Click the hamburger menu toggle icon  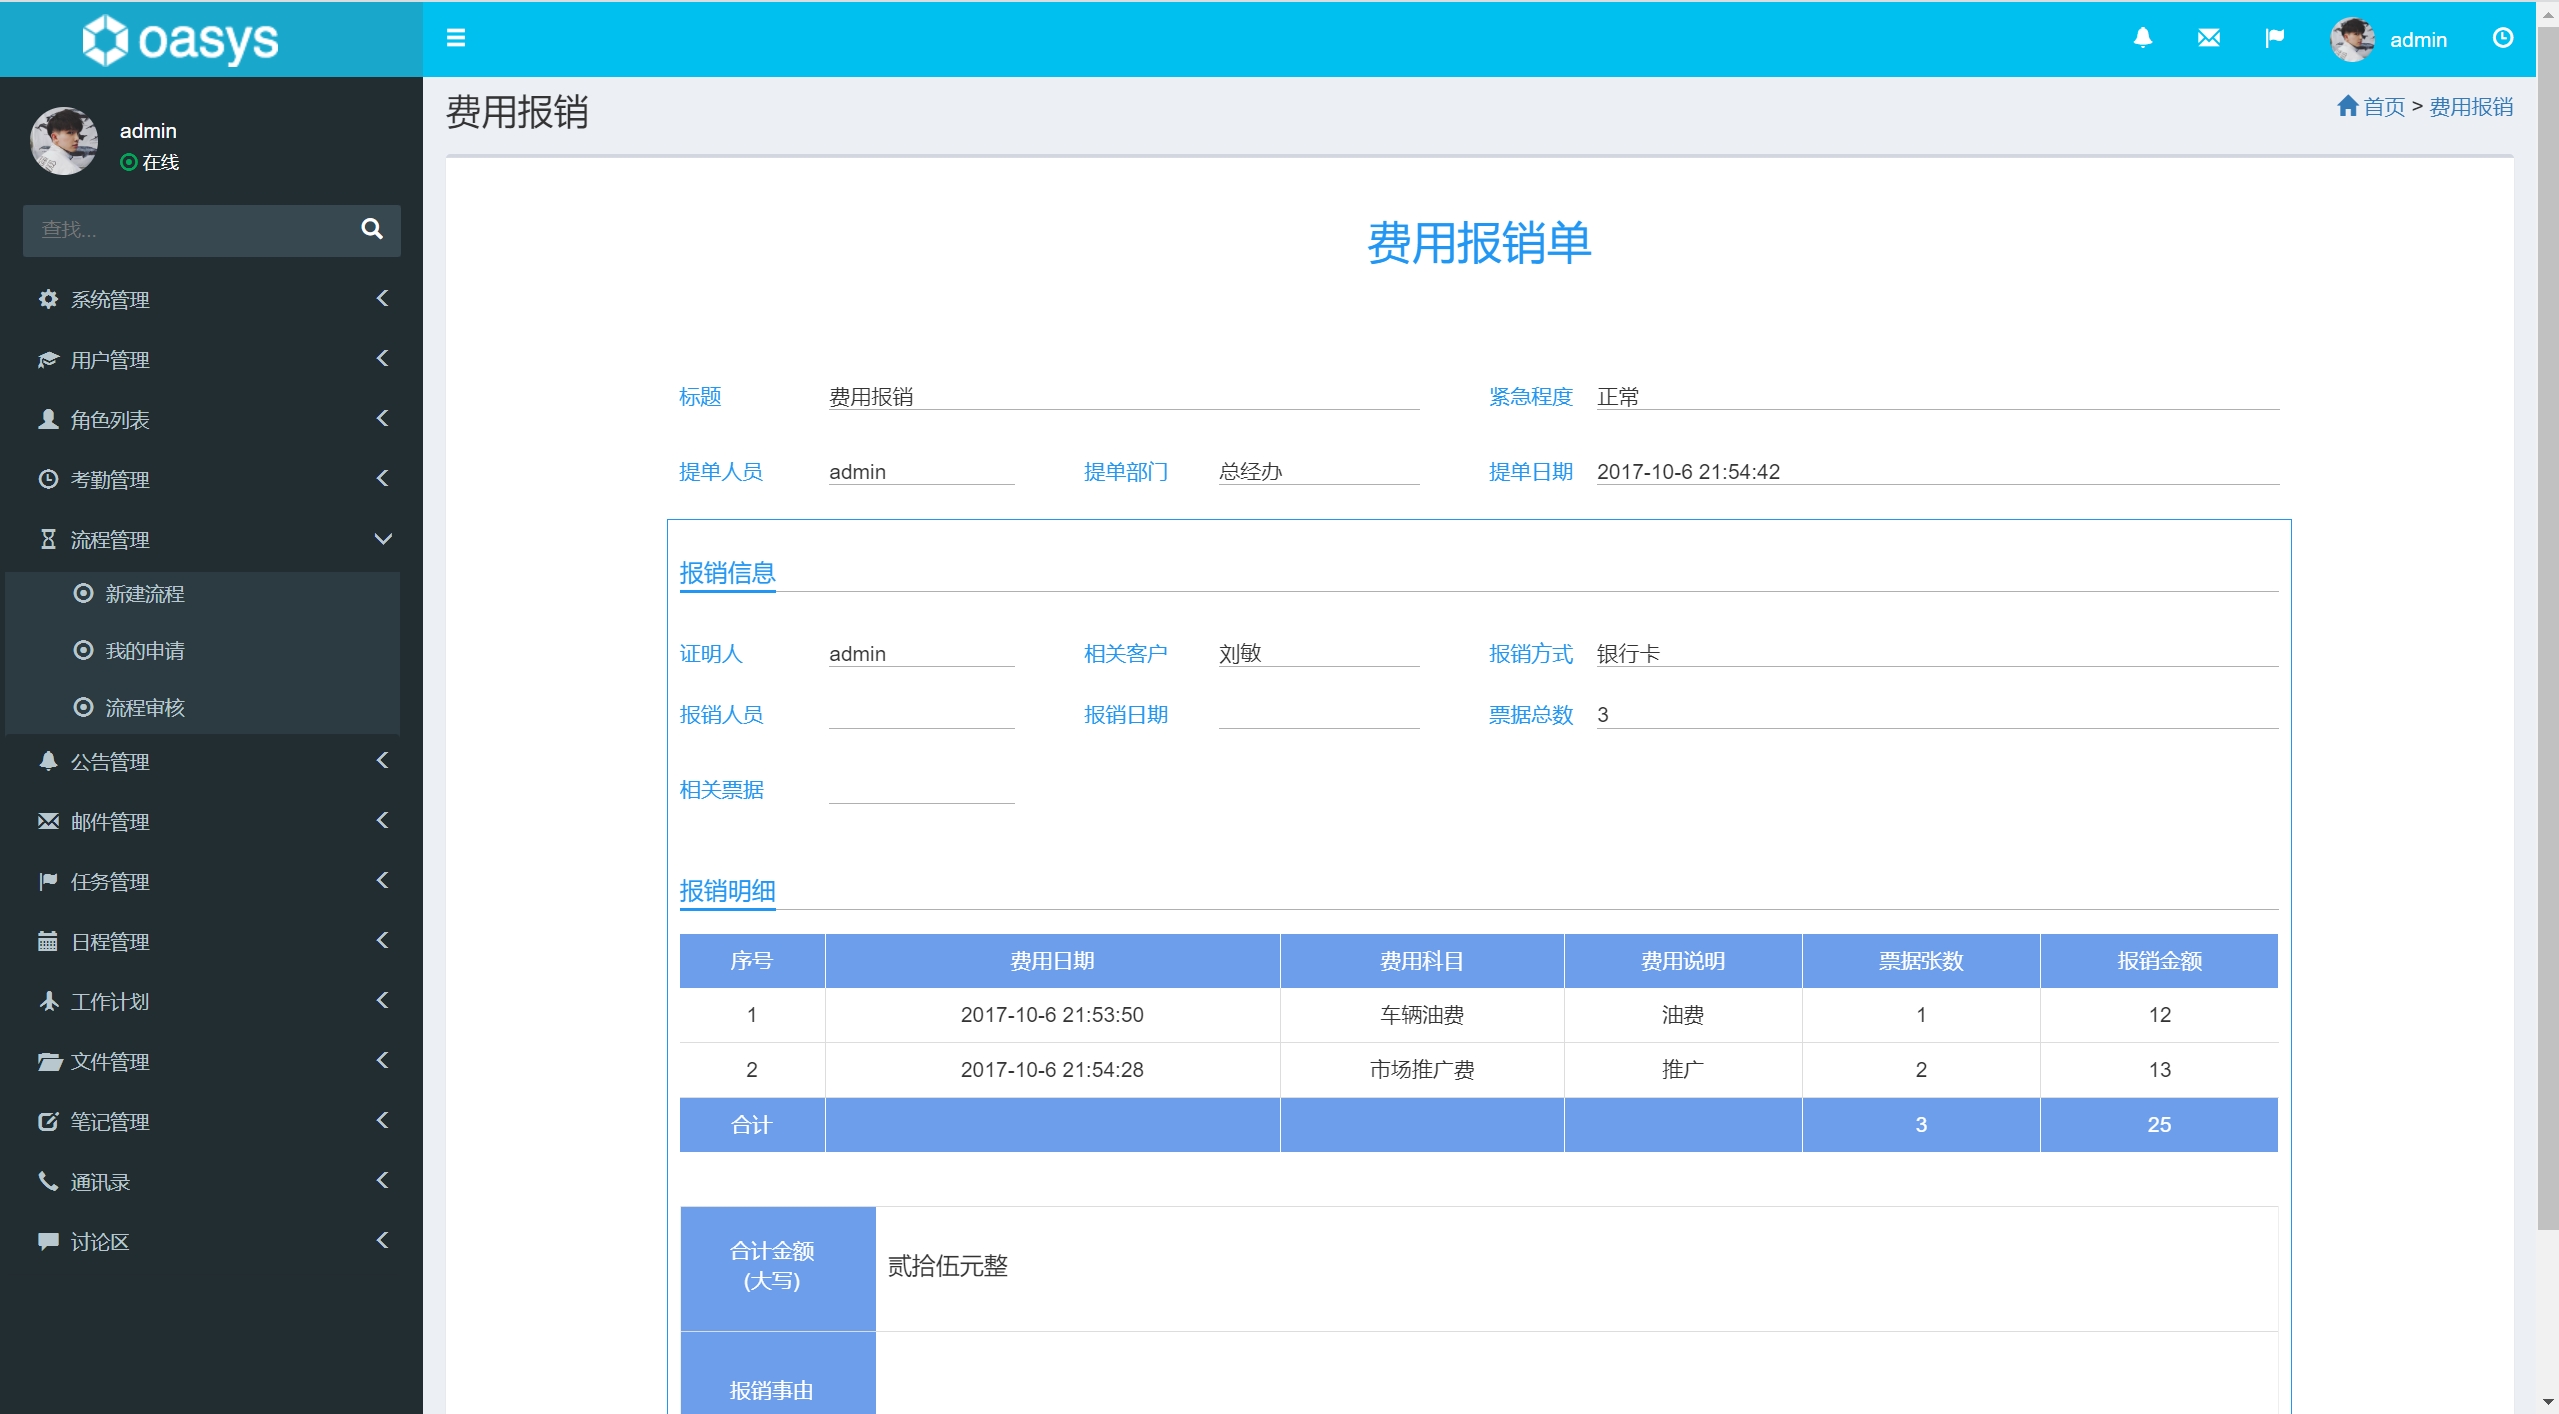455,38
